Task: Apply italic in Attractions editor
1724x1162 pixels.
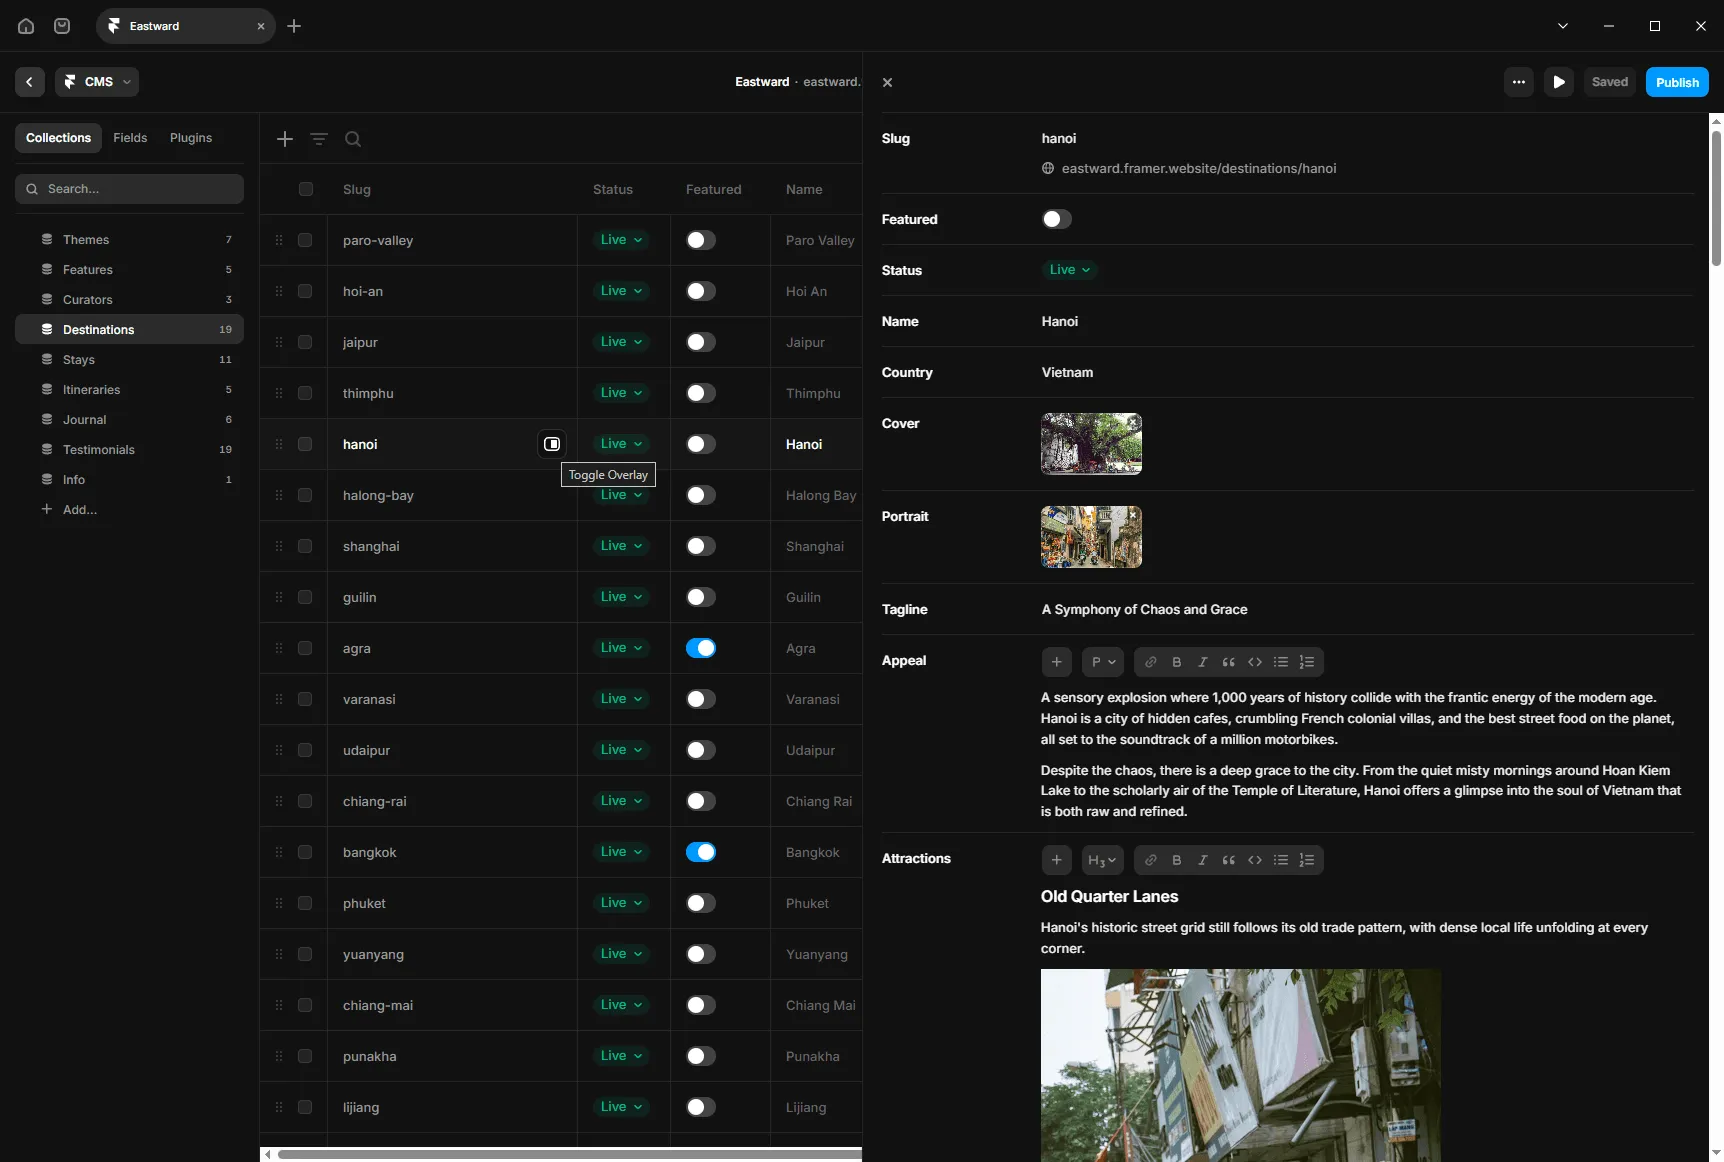Action: coord(1203,860)
